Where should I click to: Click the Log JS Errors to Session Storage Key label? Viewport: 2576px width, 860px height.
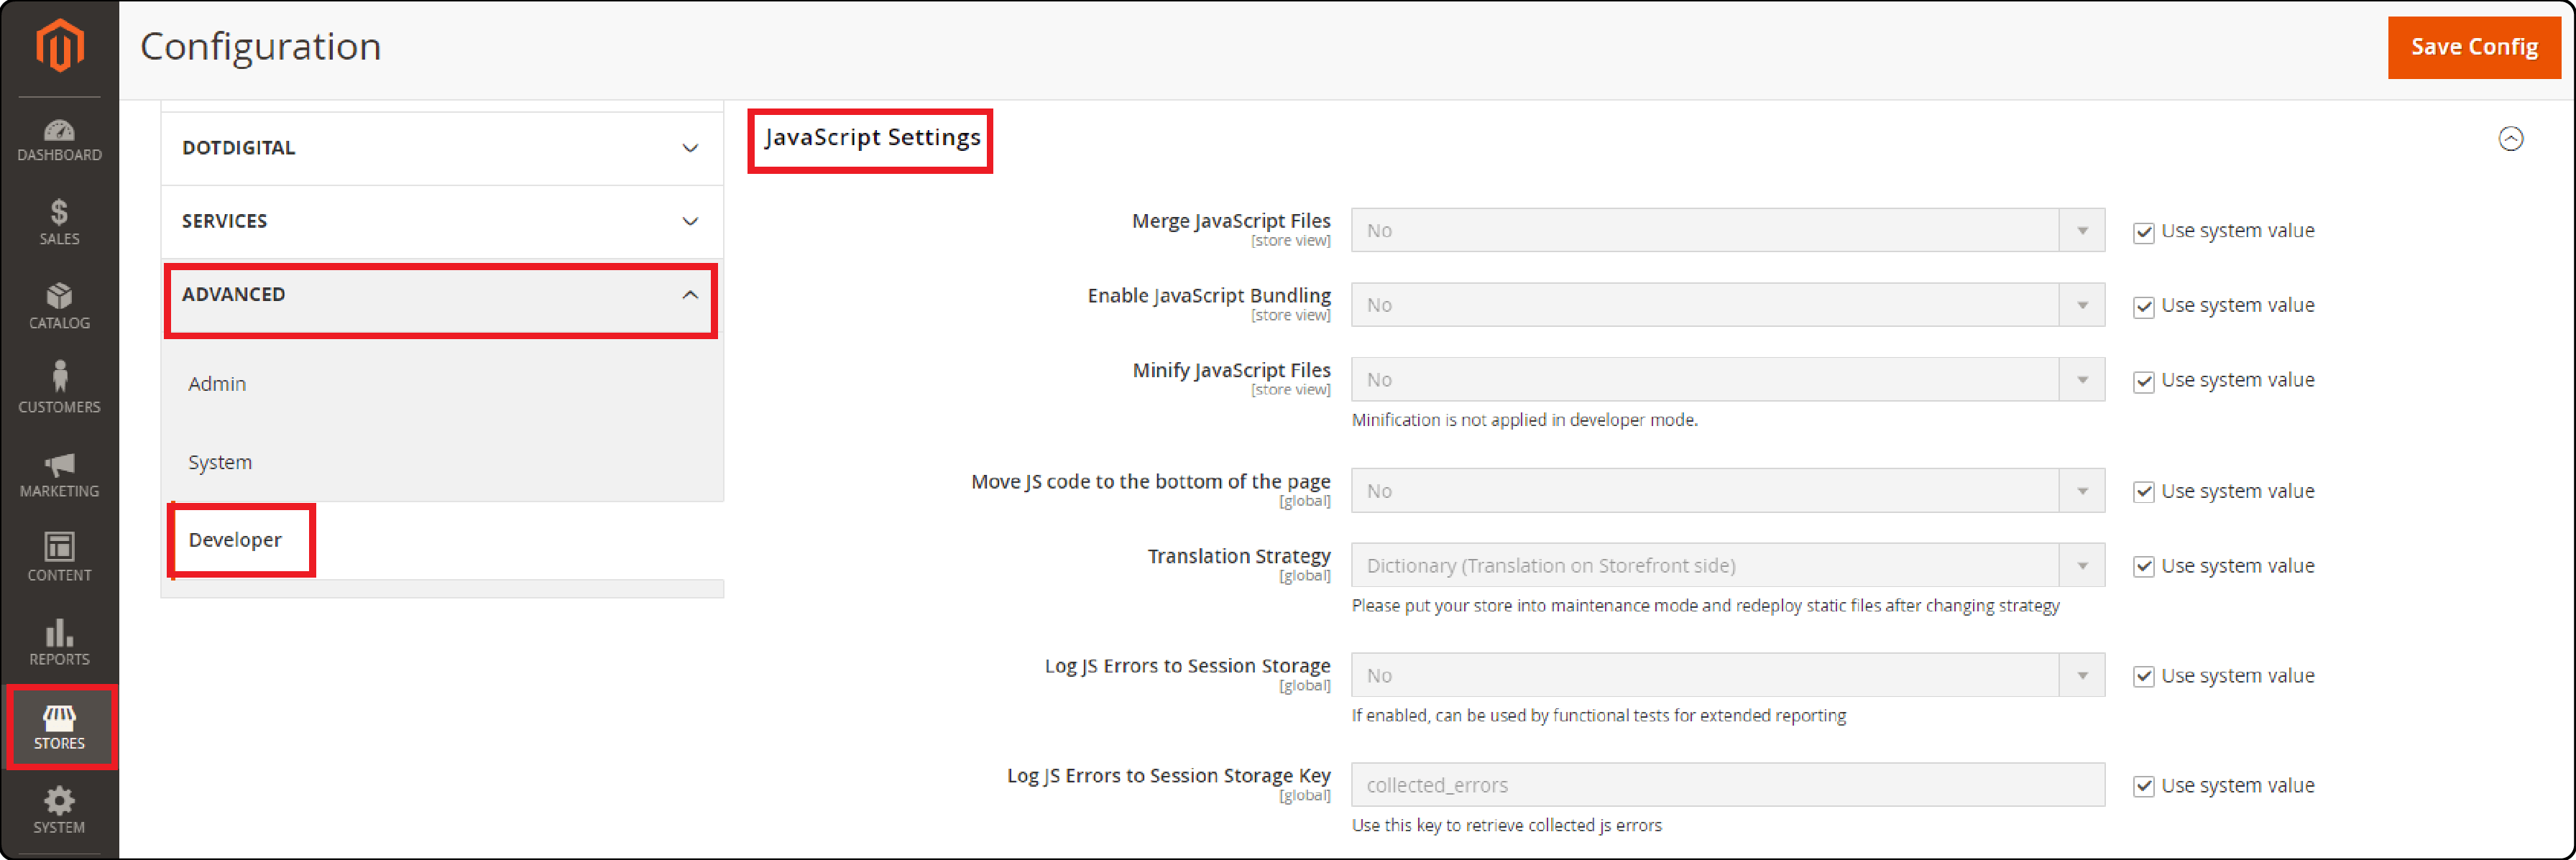1168,776
